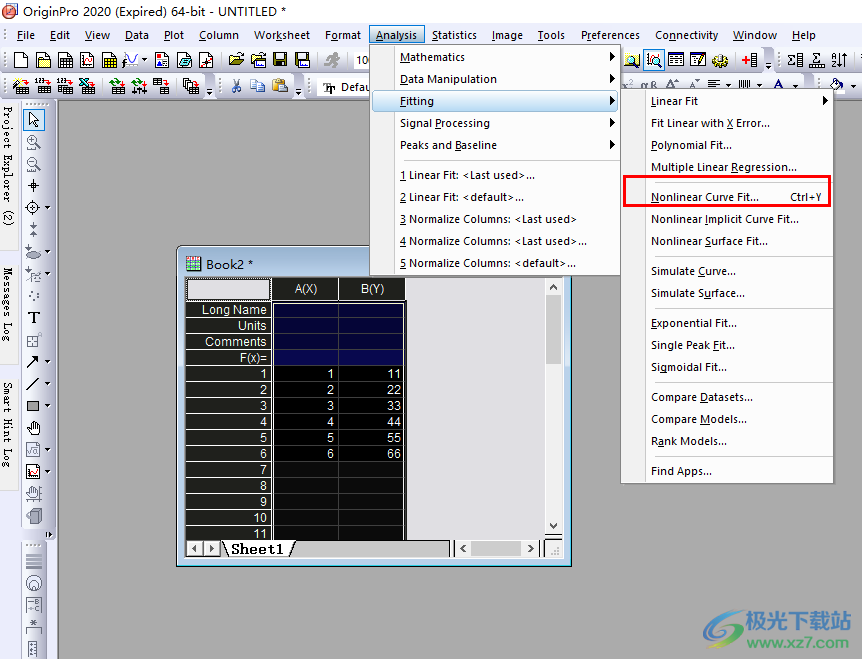Choose Nonlinear Curve Fit menu entry

pyautogui.click(x=727, y=197)
